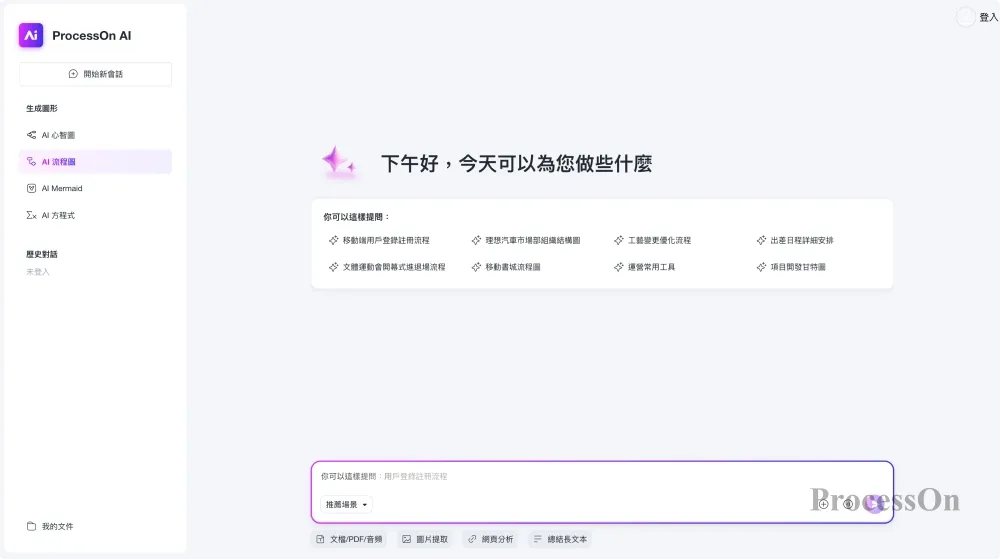This screenshot has width=1000, height=559.
Task: Open 我的文件 folder in the sidebar
Action: (x=50, y=526)
